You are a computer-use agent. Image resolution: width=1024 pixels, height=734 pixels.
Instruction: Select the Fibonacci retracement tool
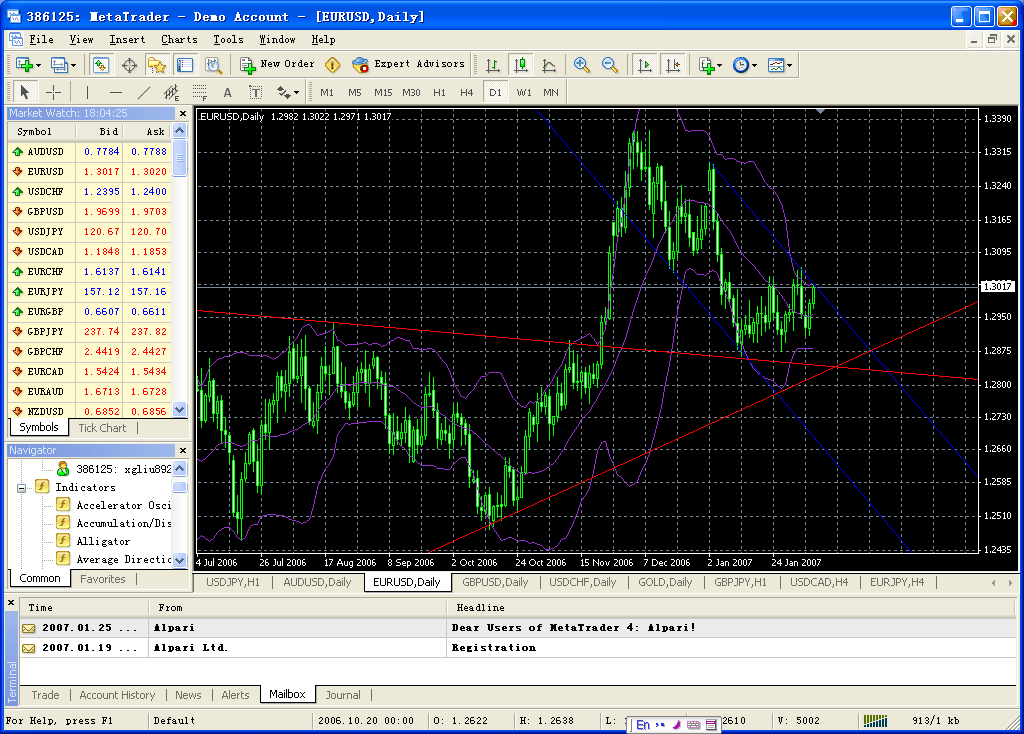coord(199,92)
